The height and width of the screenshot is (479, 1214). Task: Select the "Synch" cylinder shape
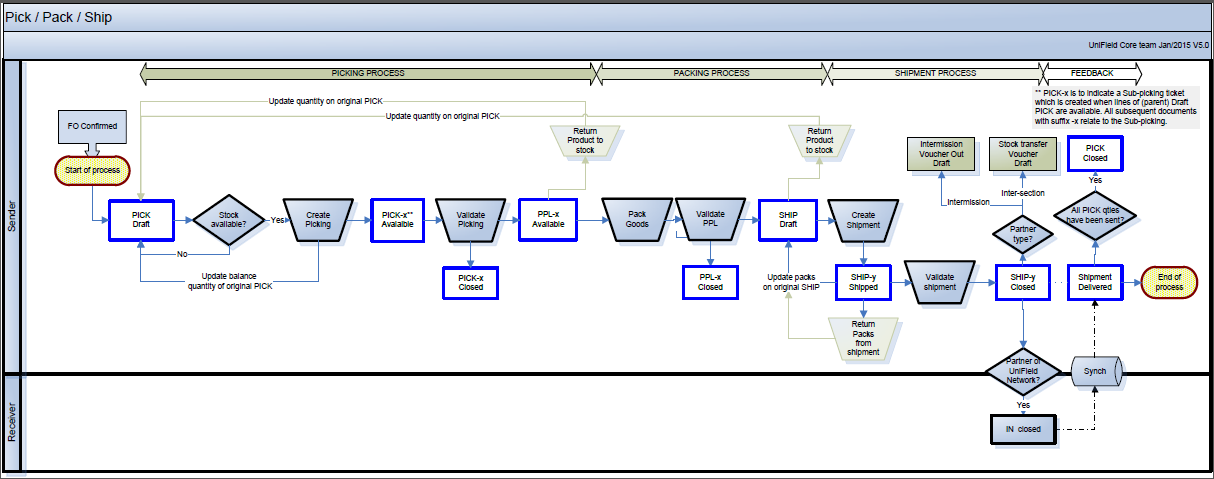1098,373
